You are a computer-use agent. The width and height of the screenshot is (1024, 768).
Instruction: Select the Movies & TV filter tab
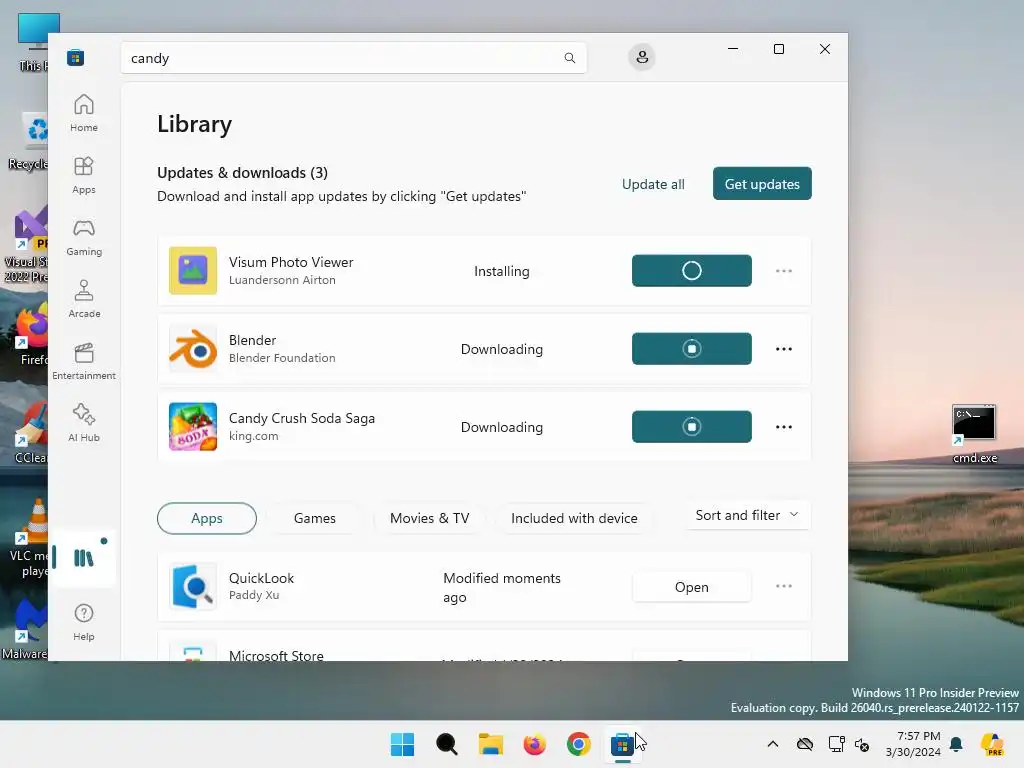(x=429, y=518)
